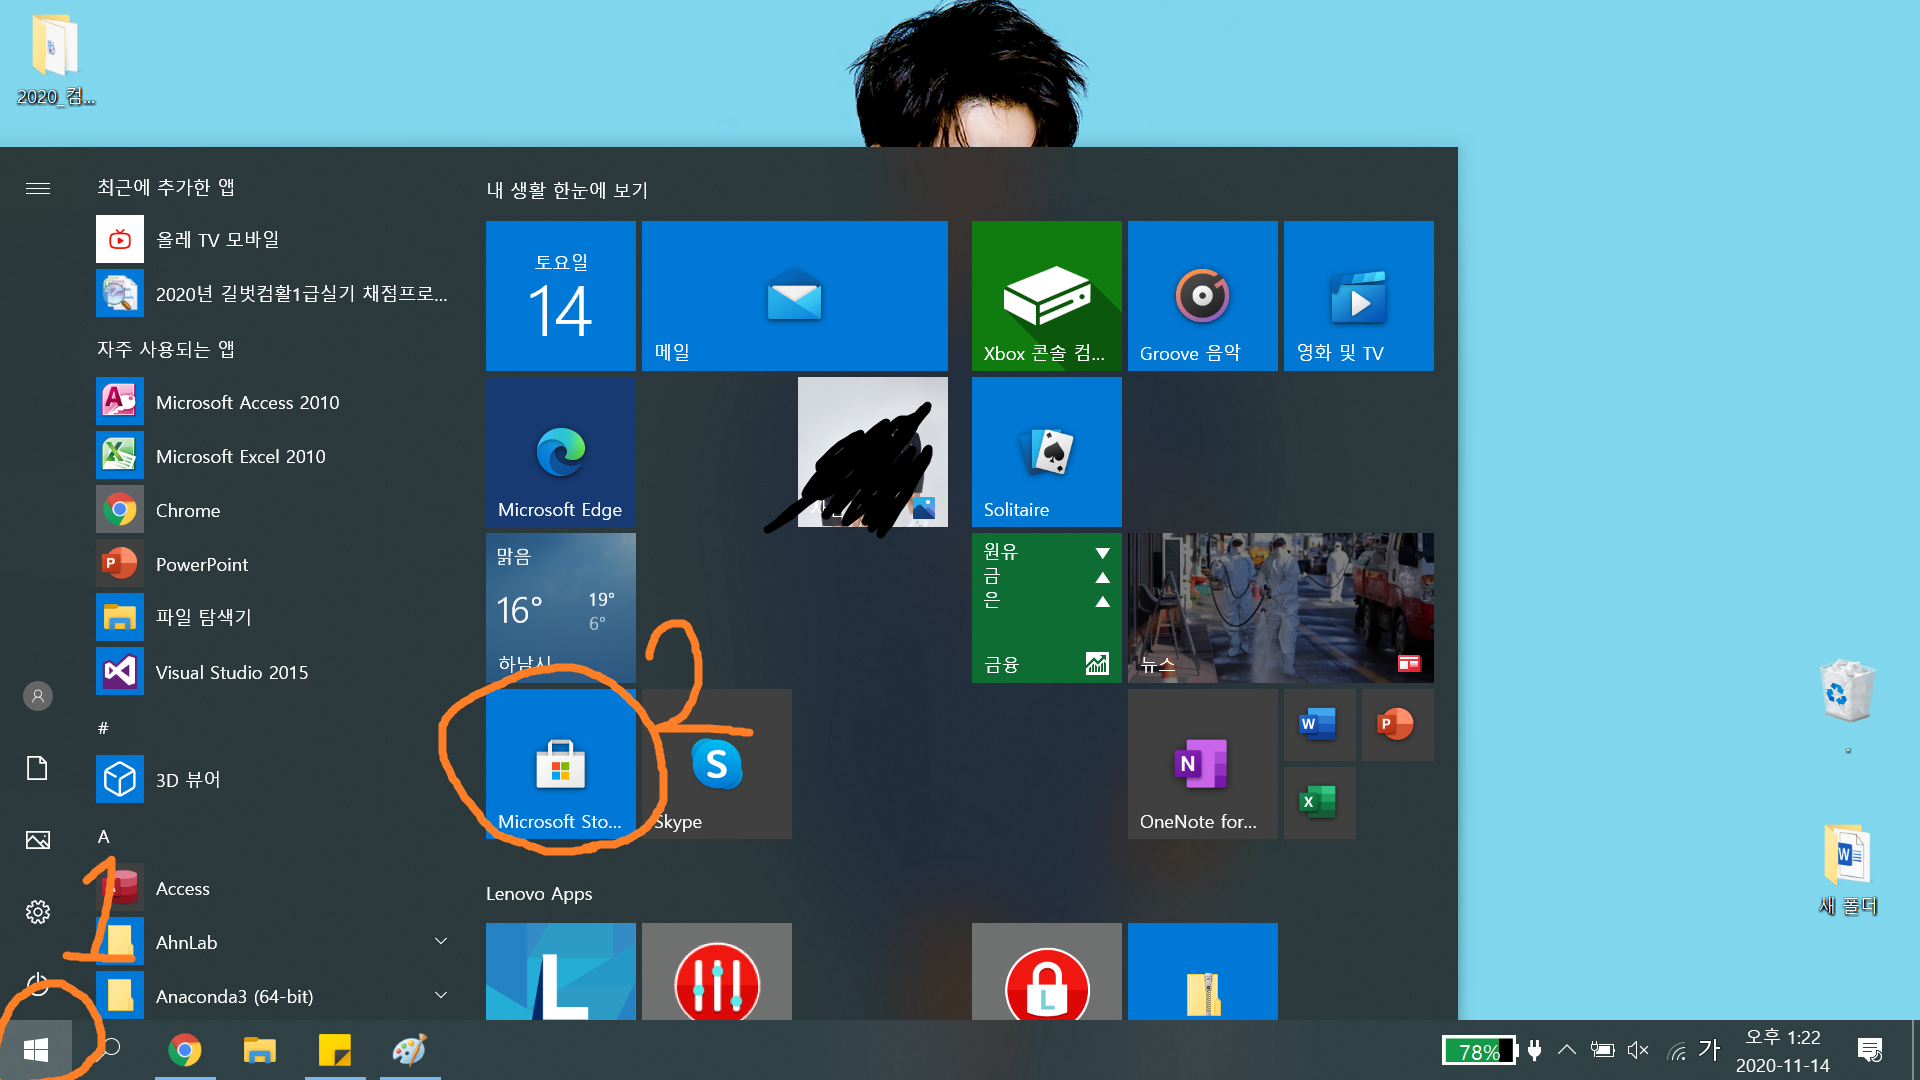1920x1080 pixels.
Task: Click the # letter header
Action: point(103,728)
